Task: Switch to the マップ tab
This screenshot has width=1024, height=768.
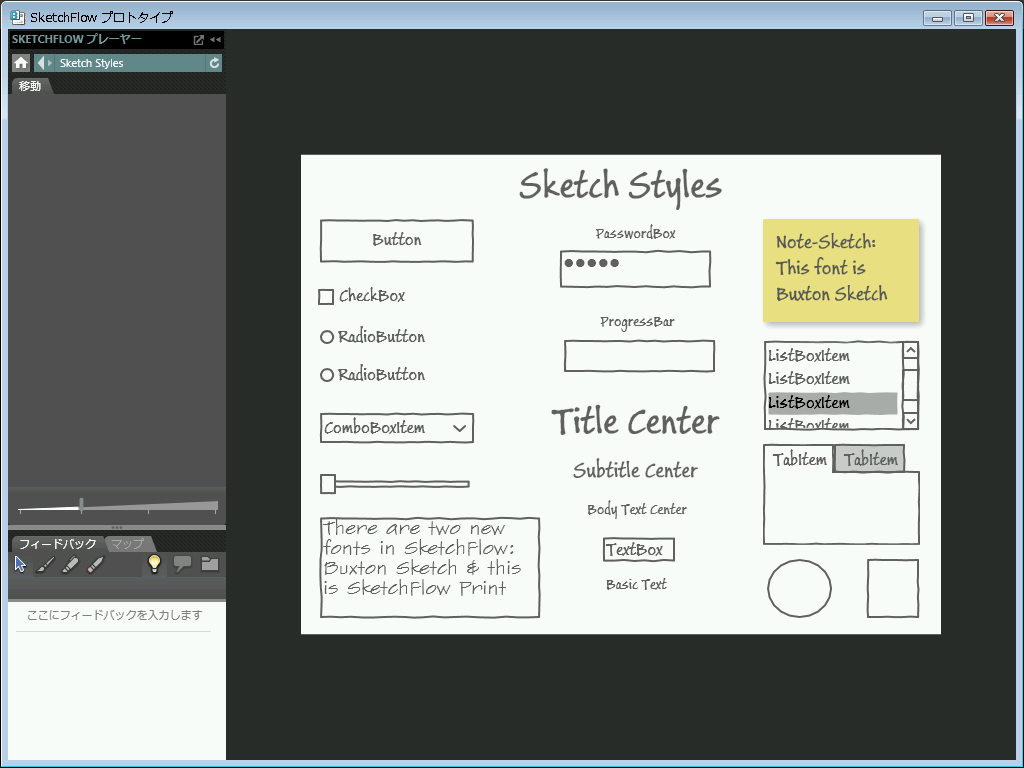Action: pos(127,544)
